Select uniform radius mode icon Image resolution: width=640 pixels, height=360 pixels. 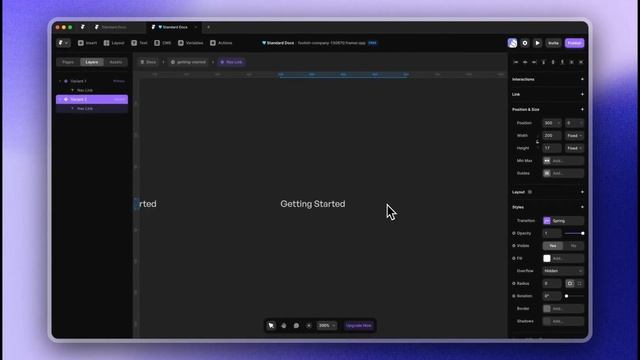(570, 283)
